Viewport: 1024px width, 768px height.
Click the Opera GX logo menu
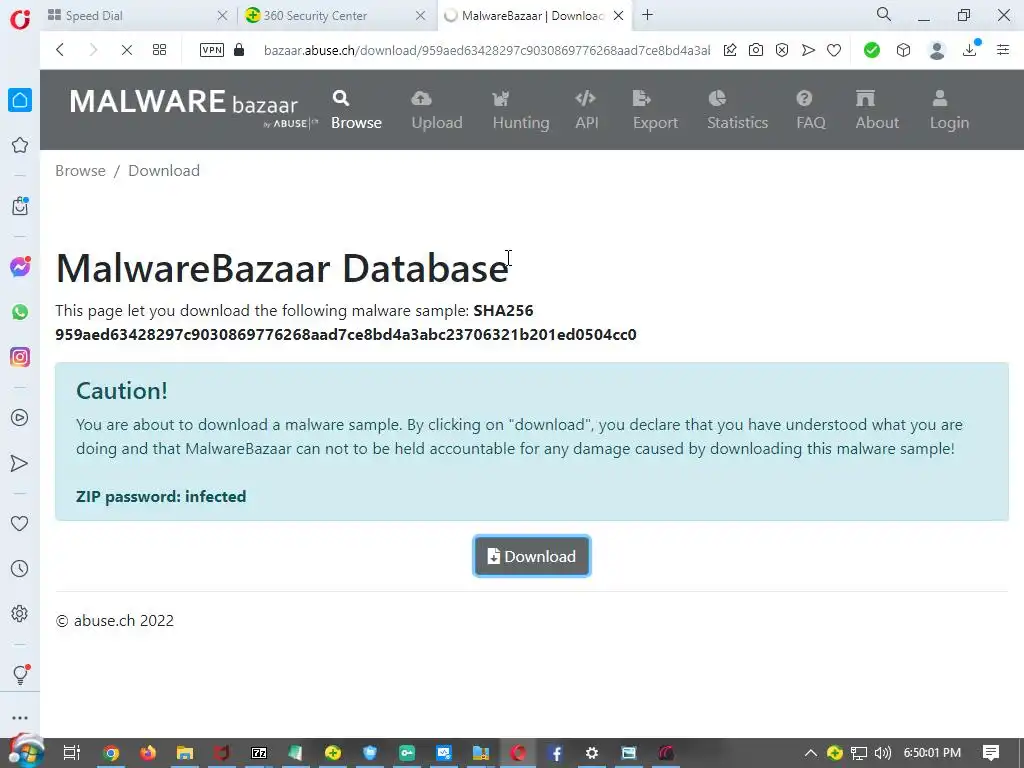tap(20, 18)
